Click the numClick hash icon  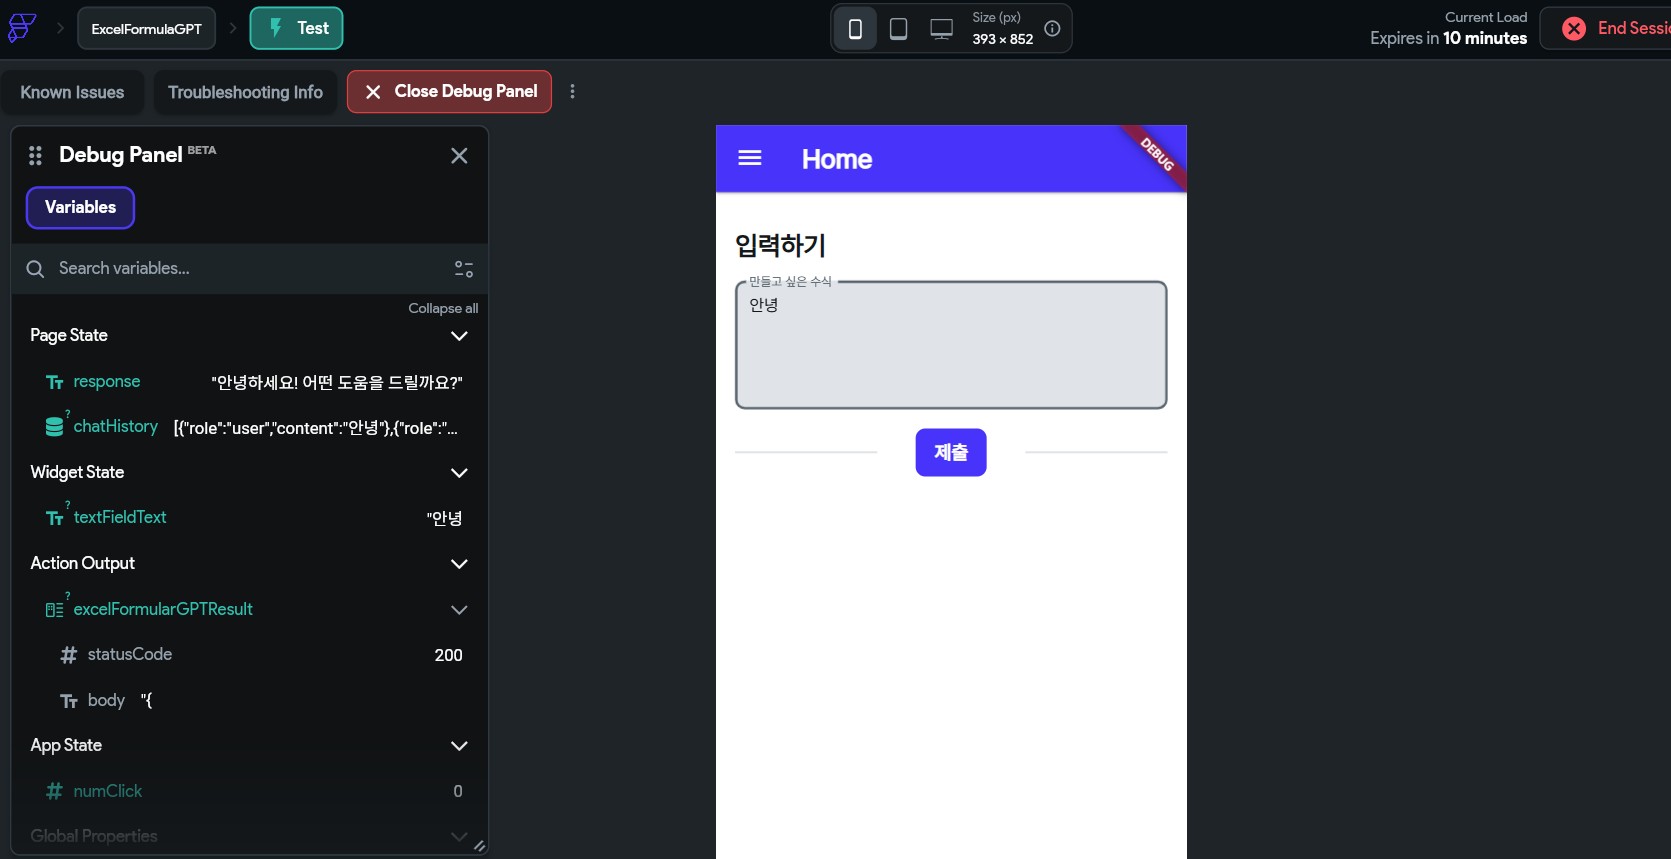55,791
